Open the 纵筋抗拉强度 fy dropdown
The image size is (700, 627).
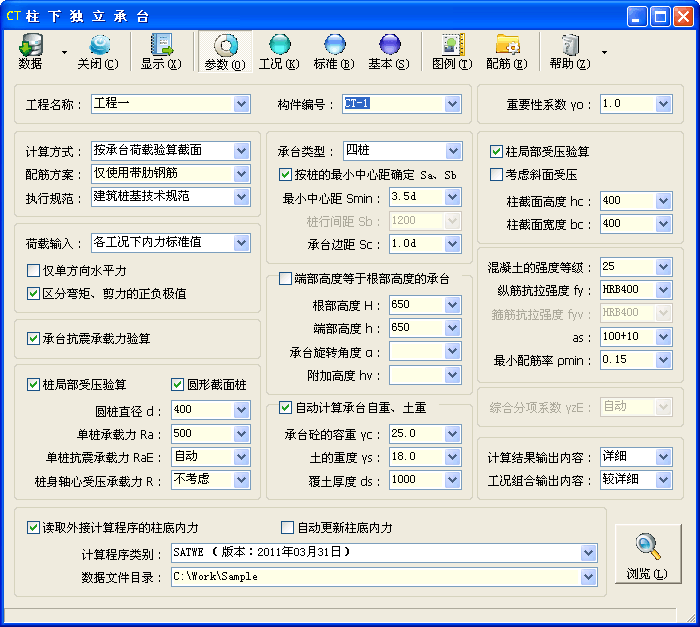663,289
